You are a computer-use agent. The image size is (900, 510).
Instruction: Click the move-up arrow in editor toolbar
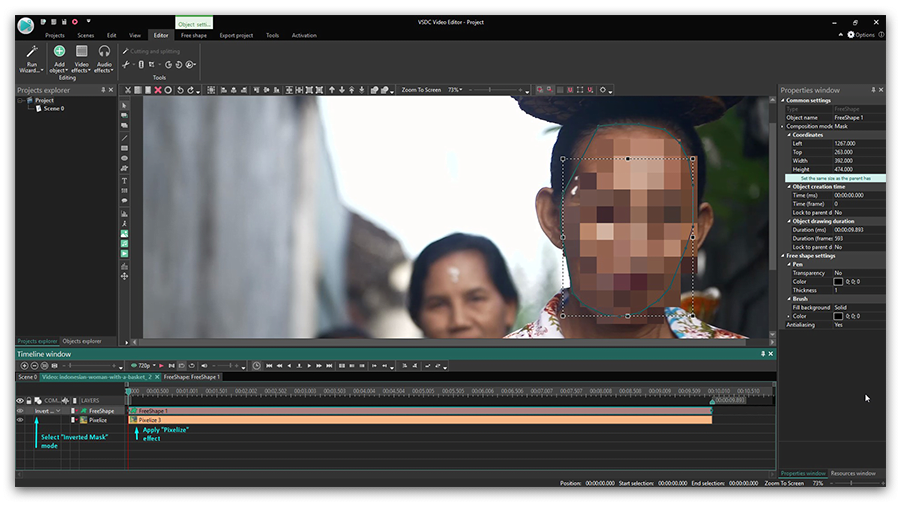click(332, 90)
